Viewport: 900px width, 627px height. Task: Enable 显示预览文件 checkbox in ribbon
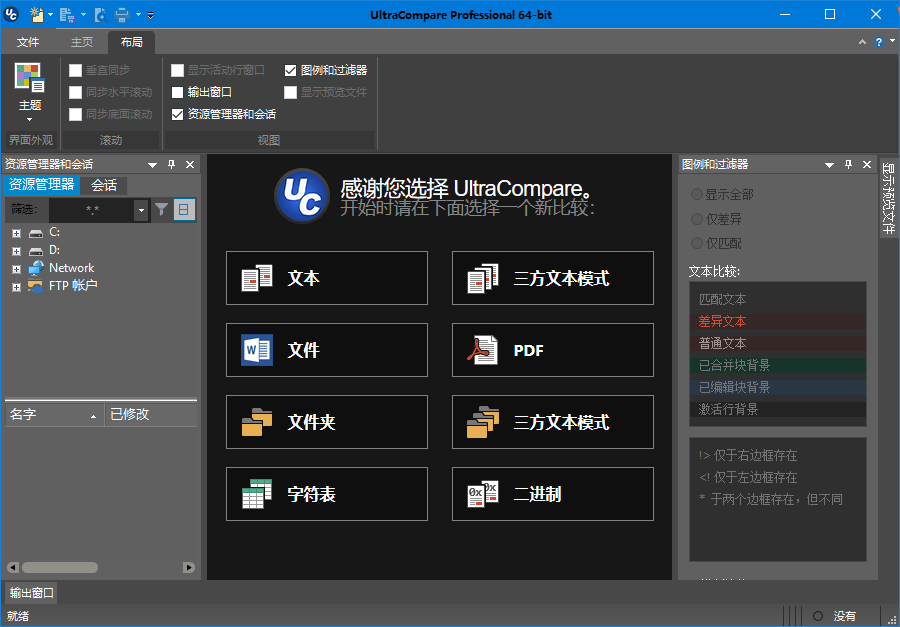(290, 91)
